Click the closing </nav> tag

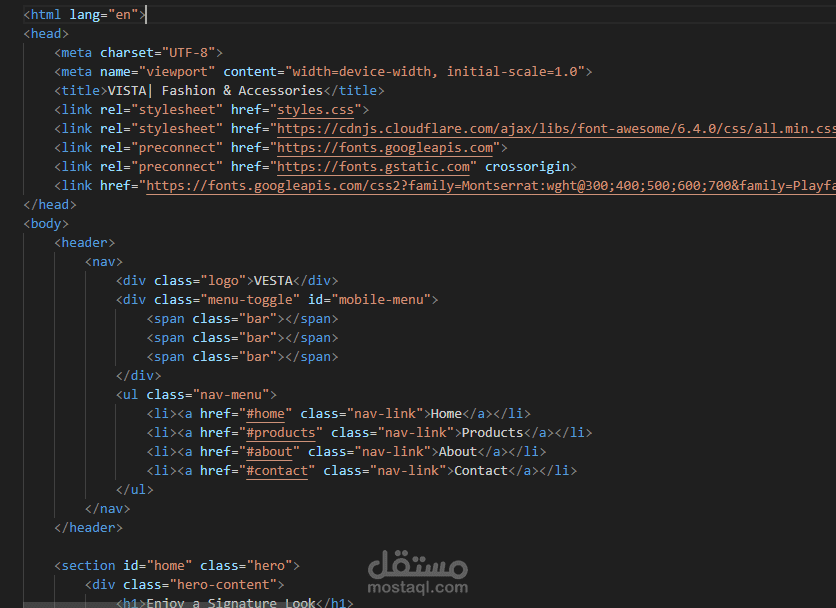click(108, 509)
